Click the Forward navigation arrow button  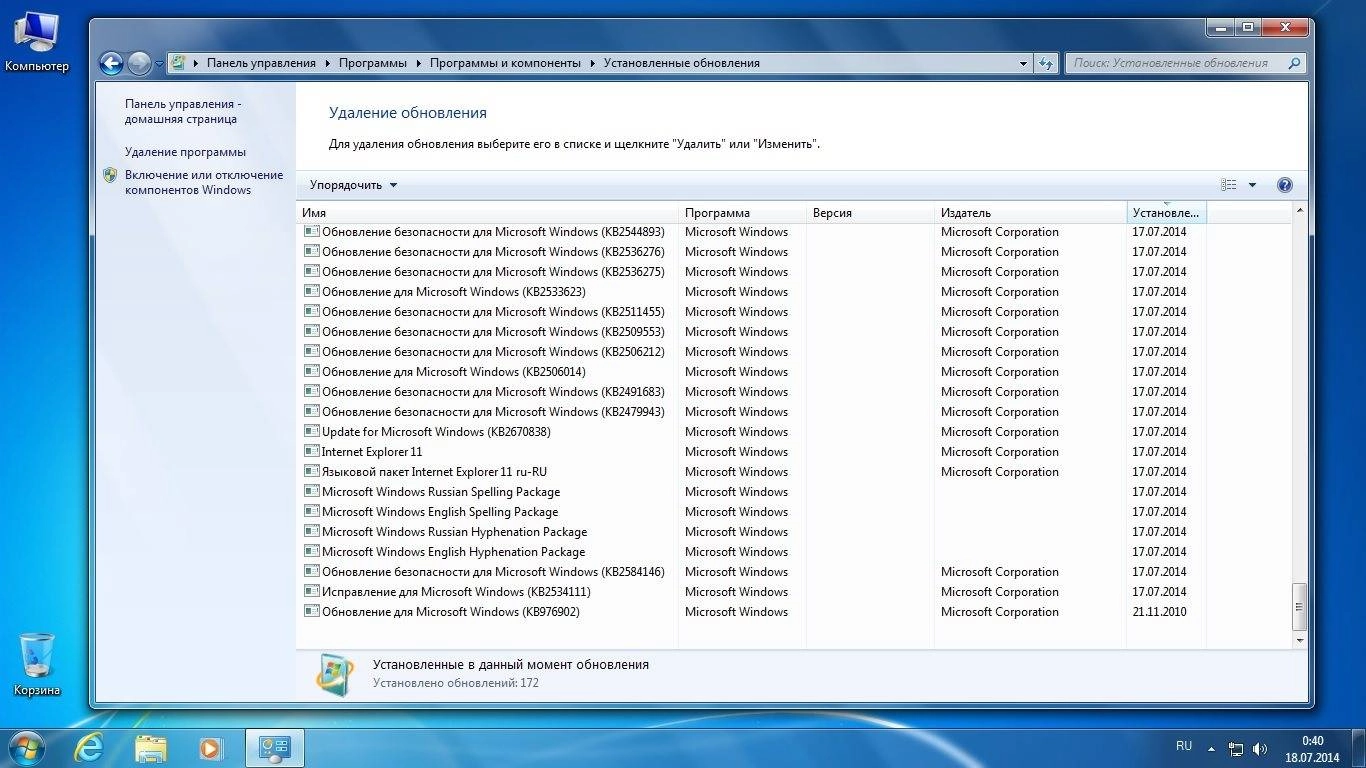pos(139,63)
